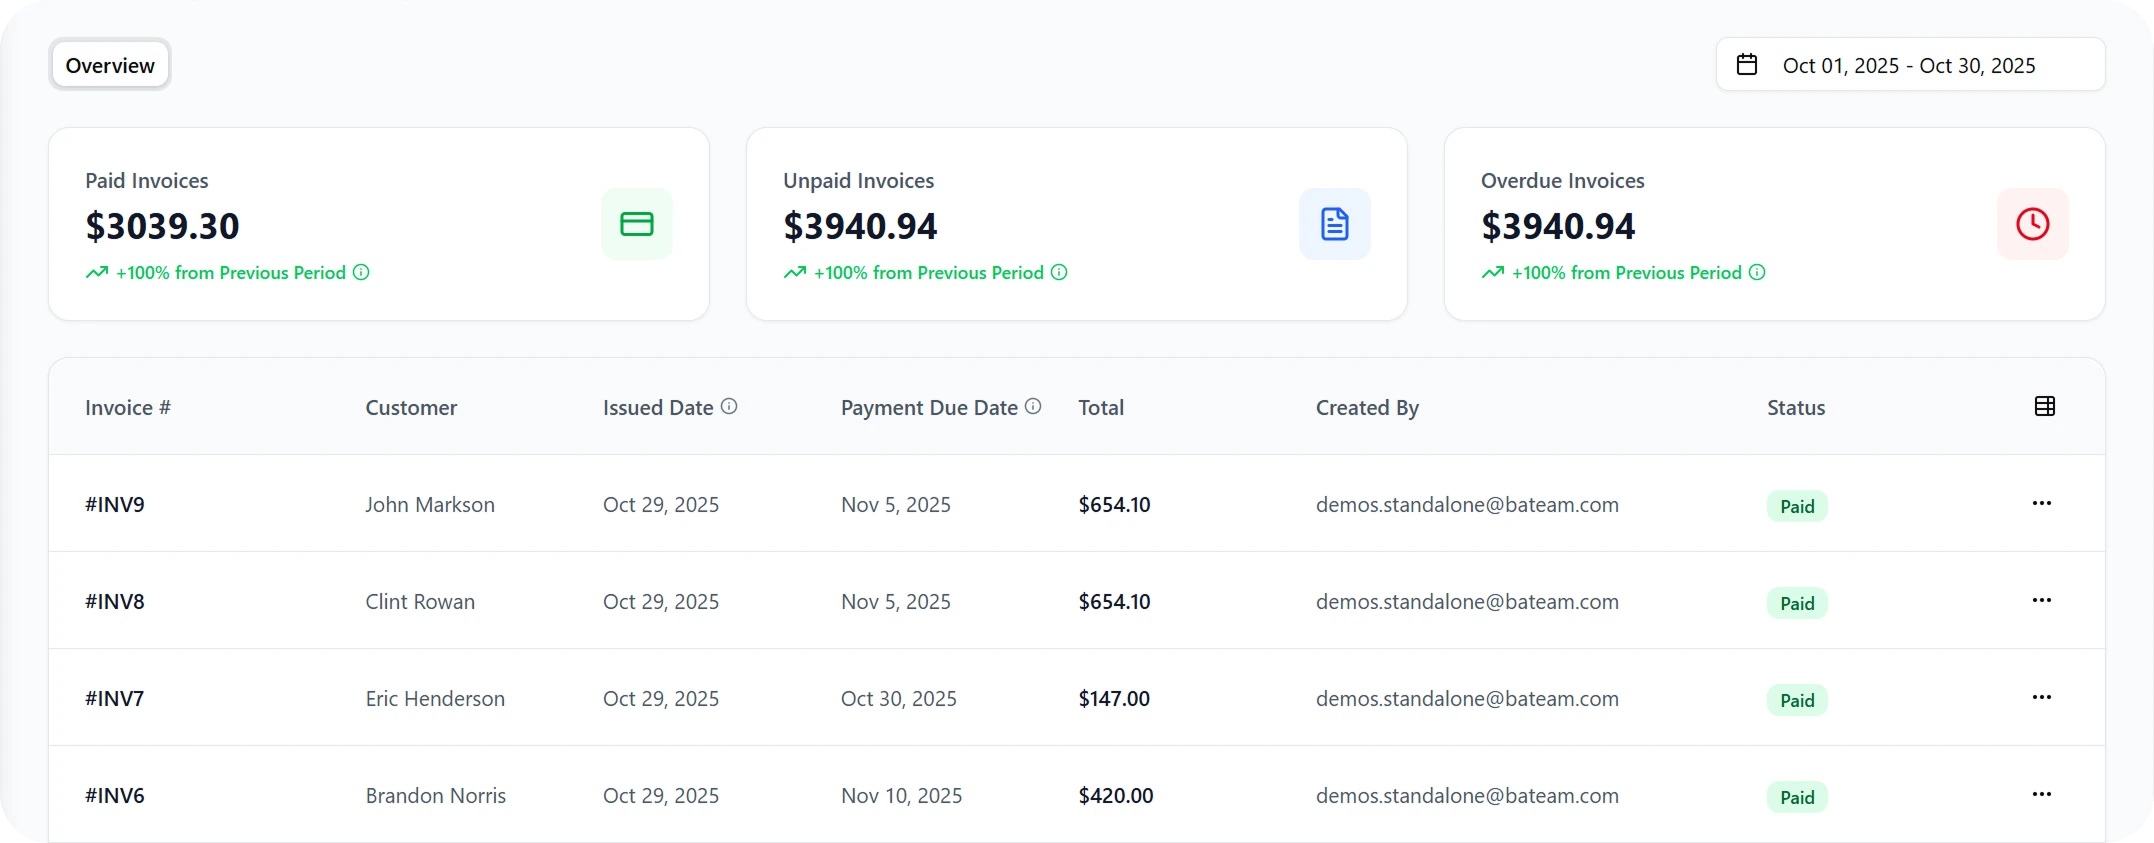Open the ellipsis menu for #INV6
Image resolution: width=2154 pixels, height=843 pixels.
pos(2042,794)
